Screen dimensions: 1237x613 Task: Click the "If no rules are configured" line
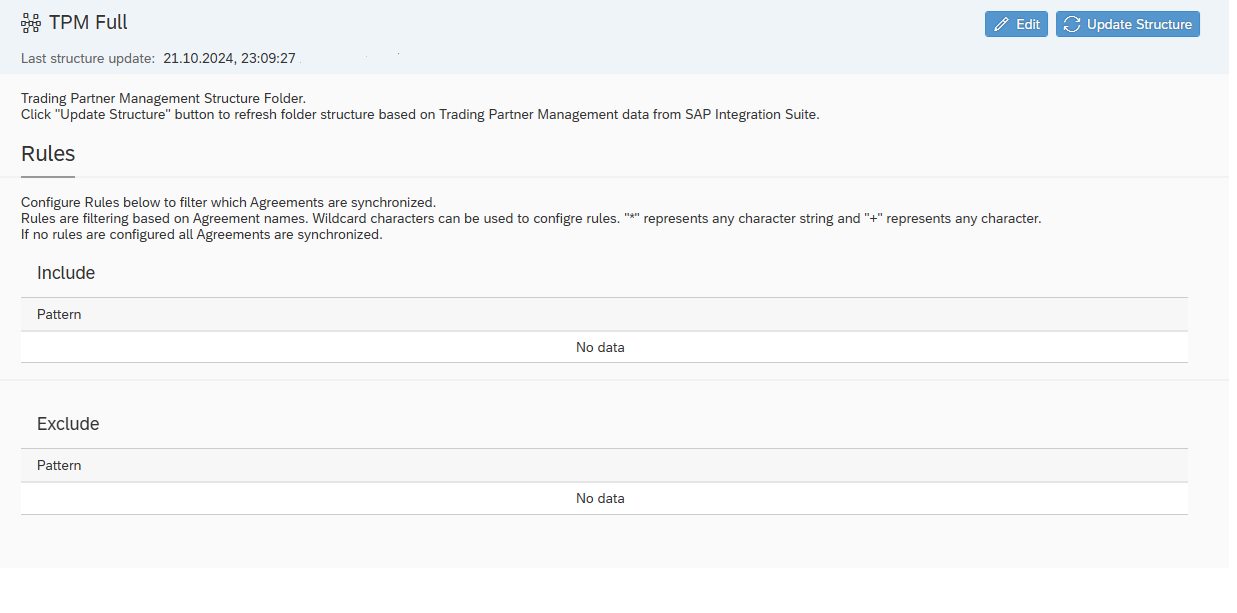pyautogui.click(x=201, y=234)
